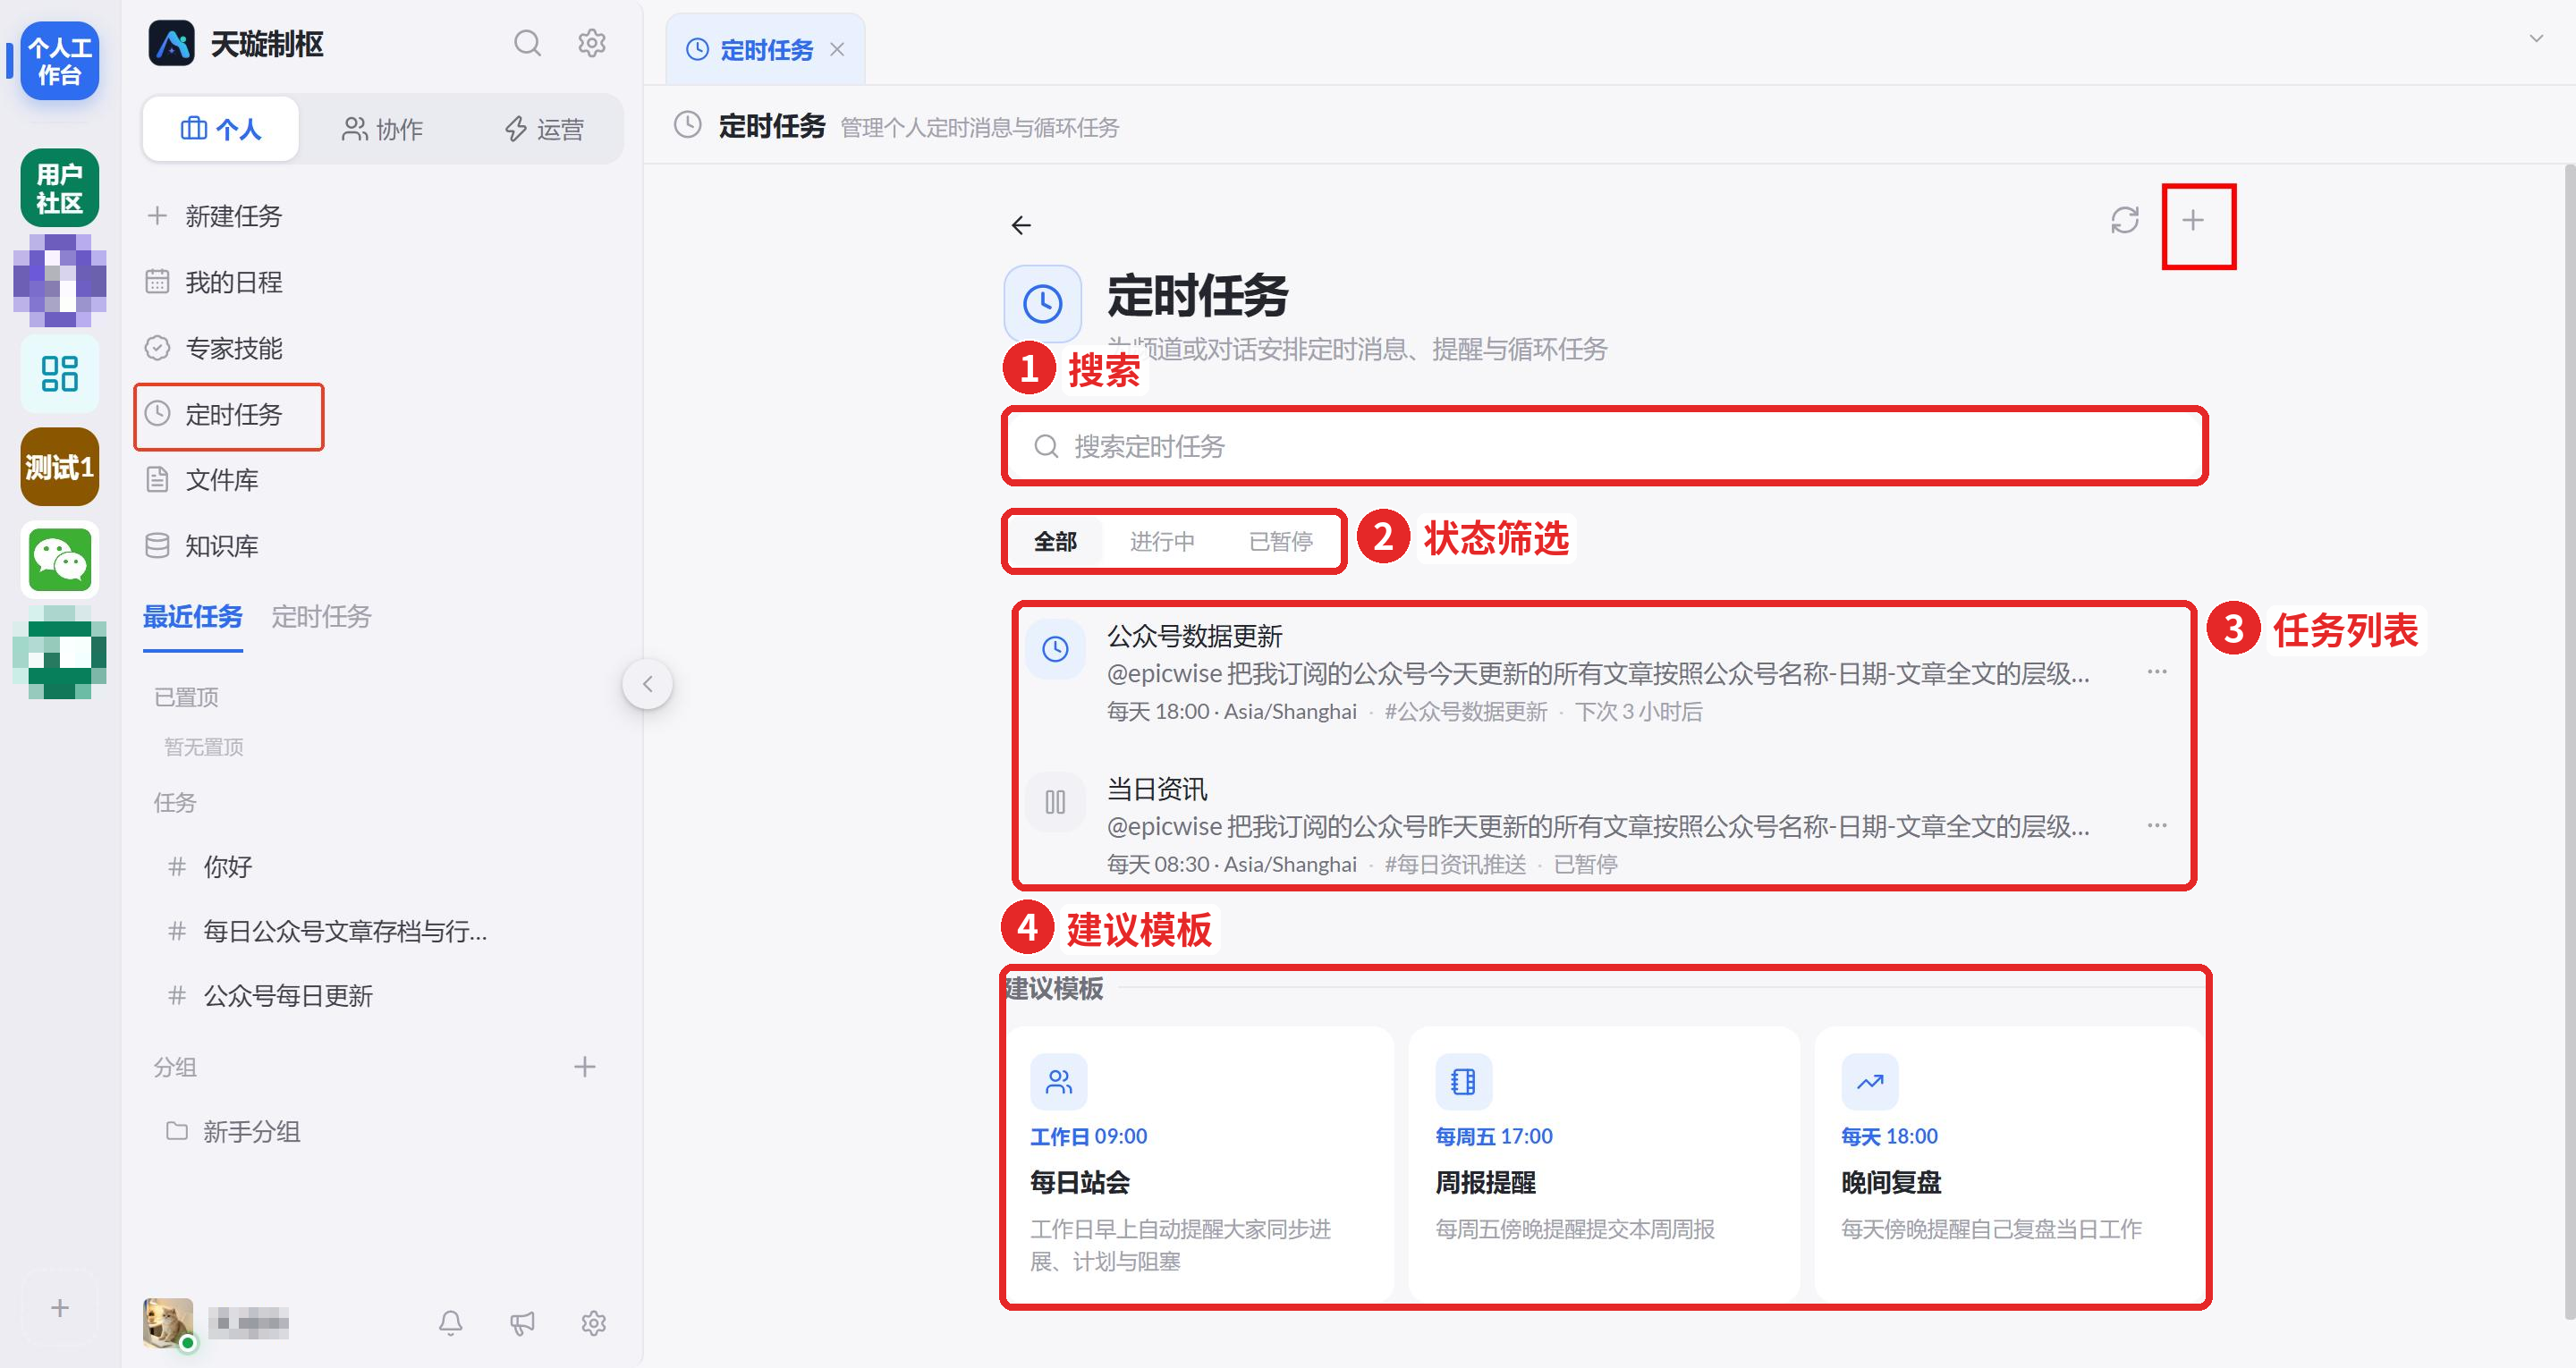The image size is (2576, 1368).
Task: Expand the top-right tab dropdown chevron
Action: [2536, 39]
